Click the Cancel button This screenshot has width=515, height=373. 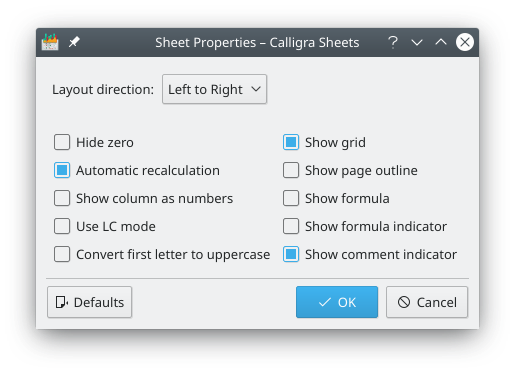[x=427, y=302]
